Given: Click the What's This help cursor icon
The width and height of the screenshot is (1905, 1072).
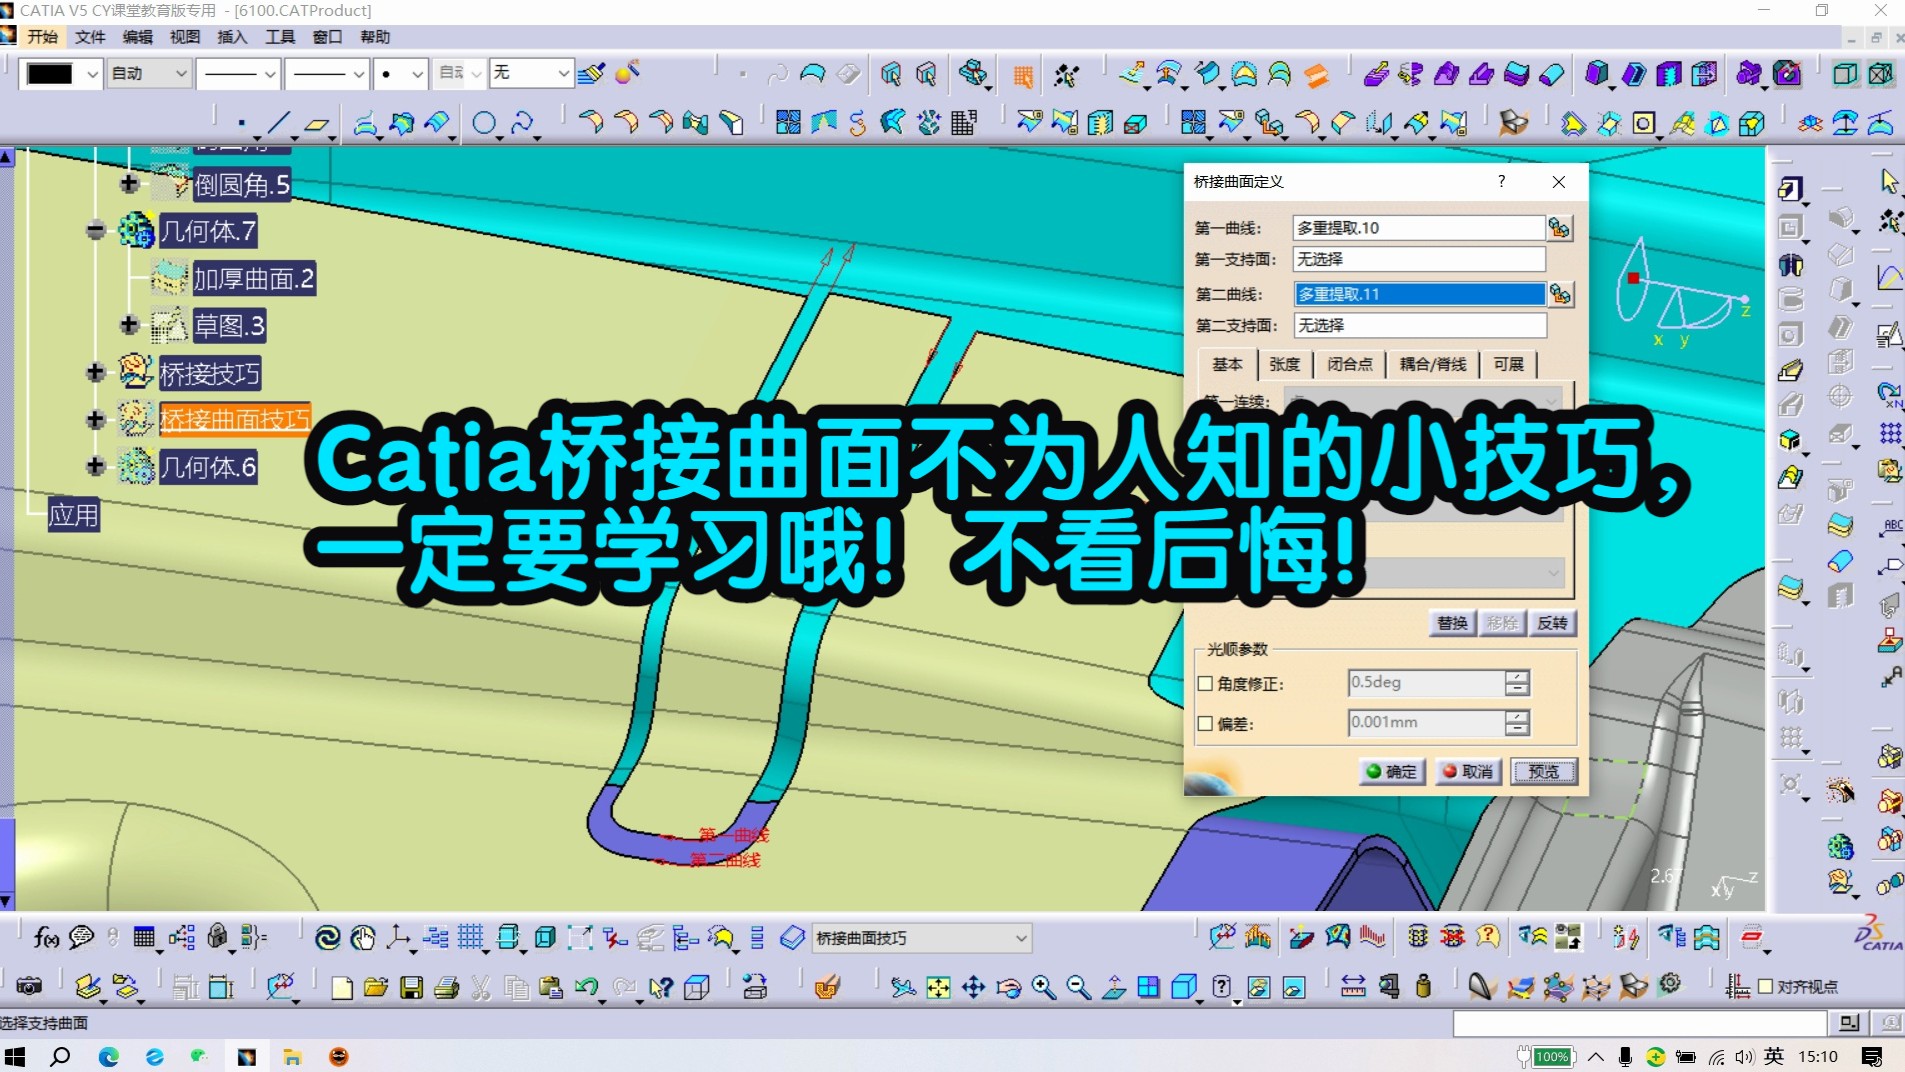Looking at the screenshot, I should (660, 988).
